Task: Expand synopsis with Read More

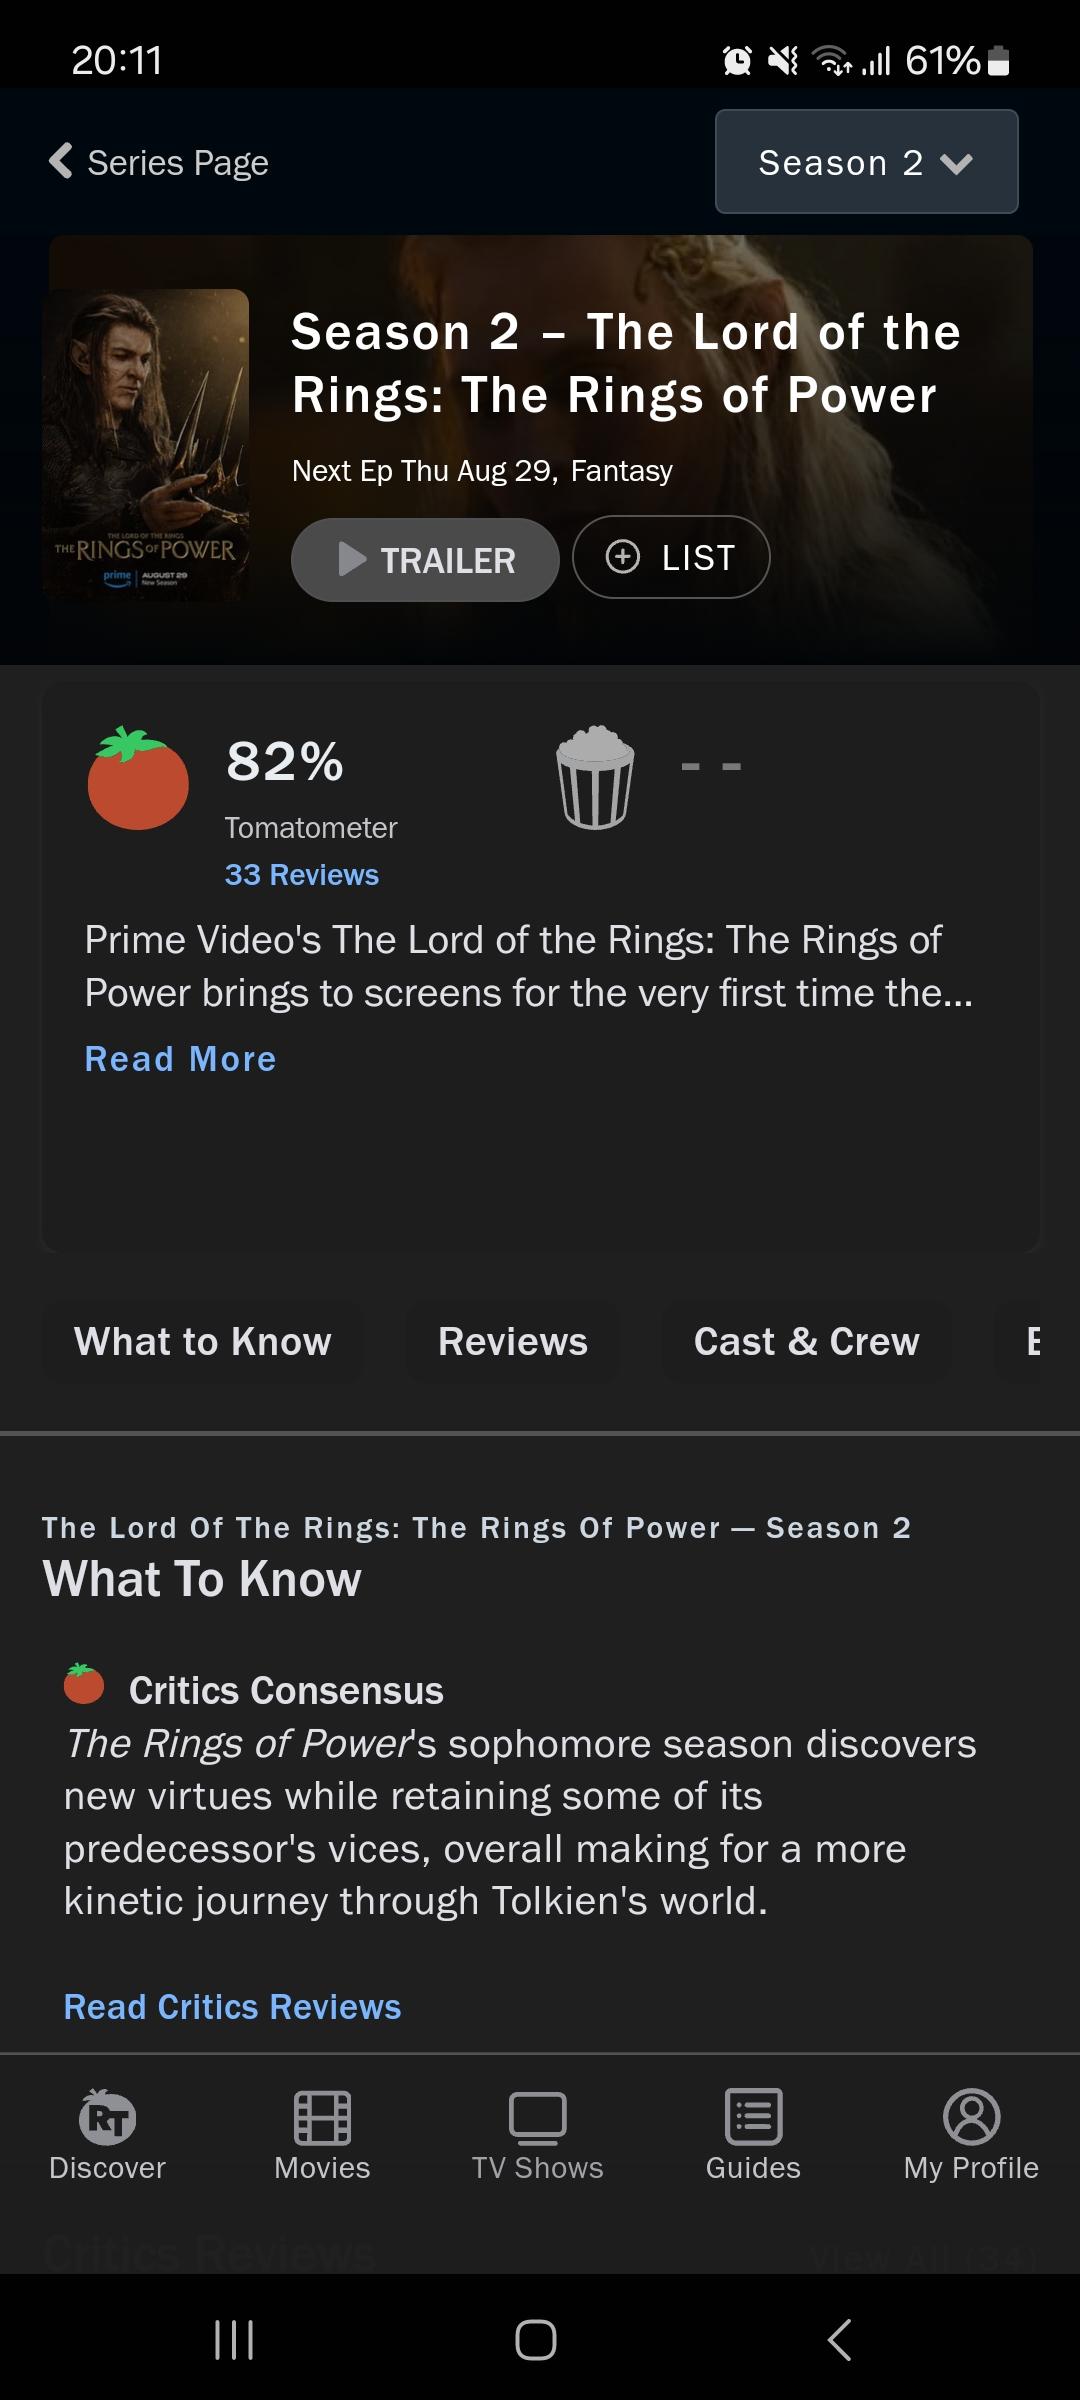Action: point(180,1059)
